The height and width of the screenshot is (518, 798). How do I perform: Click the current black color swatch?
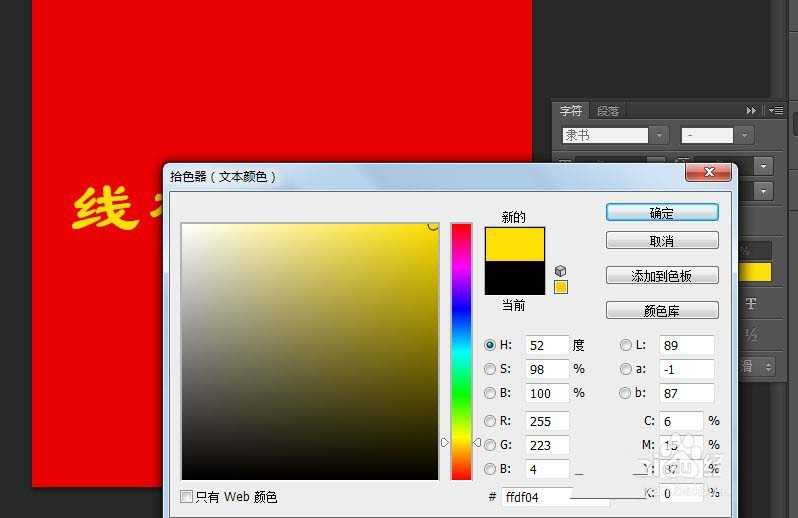[515, 278]
